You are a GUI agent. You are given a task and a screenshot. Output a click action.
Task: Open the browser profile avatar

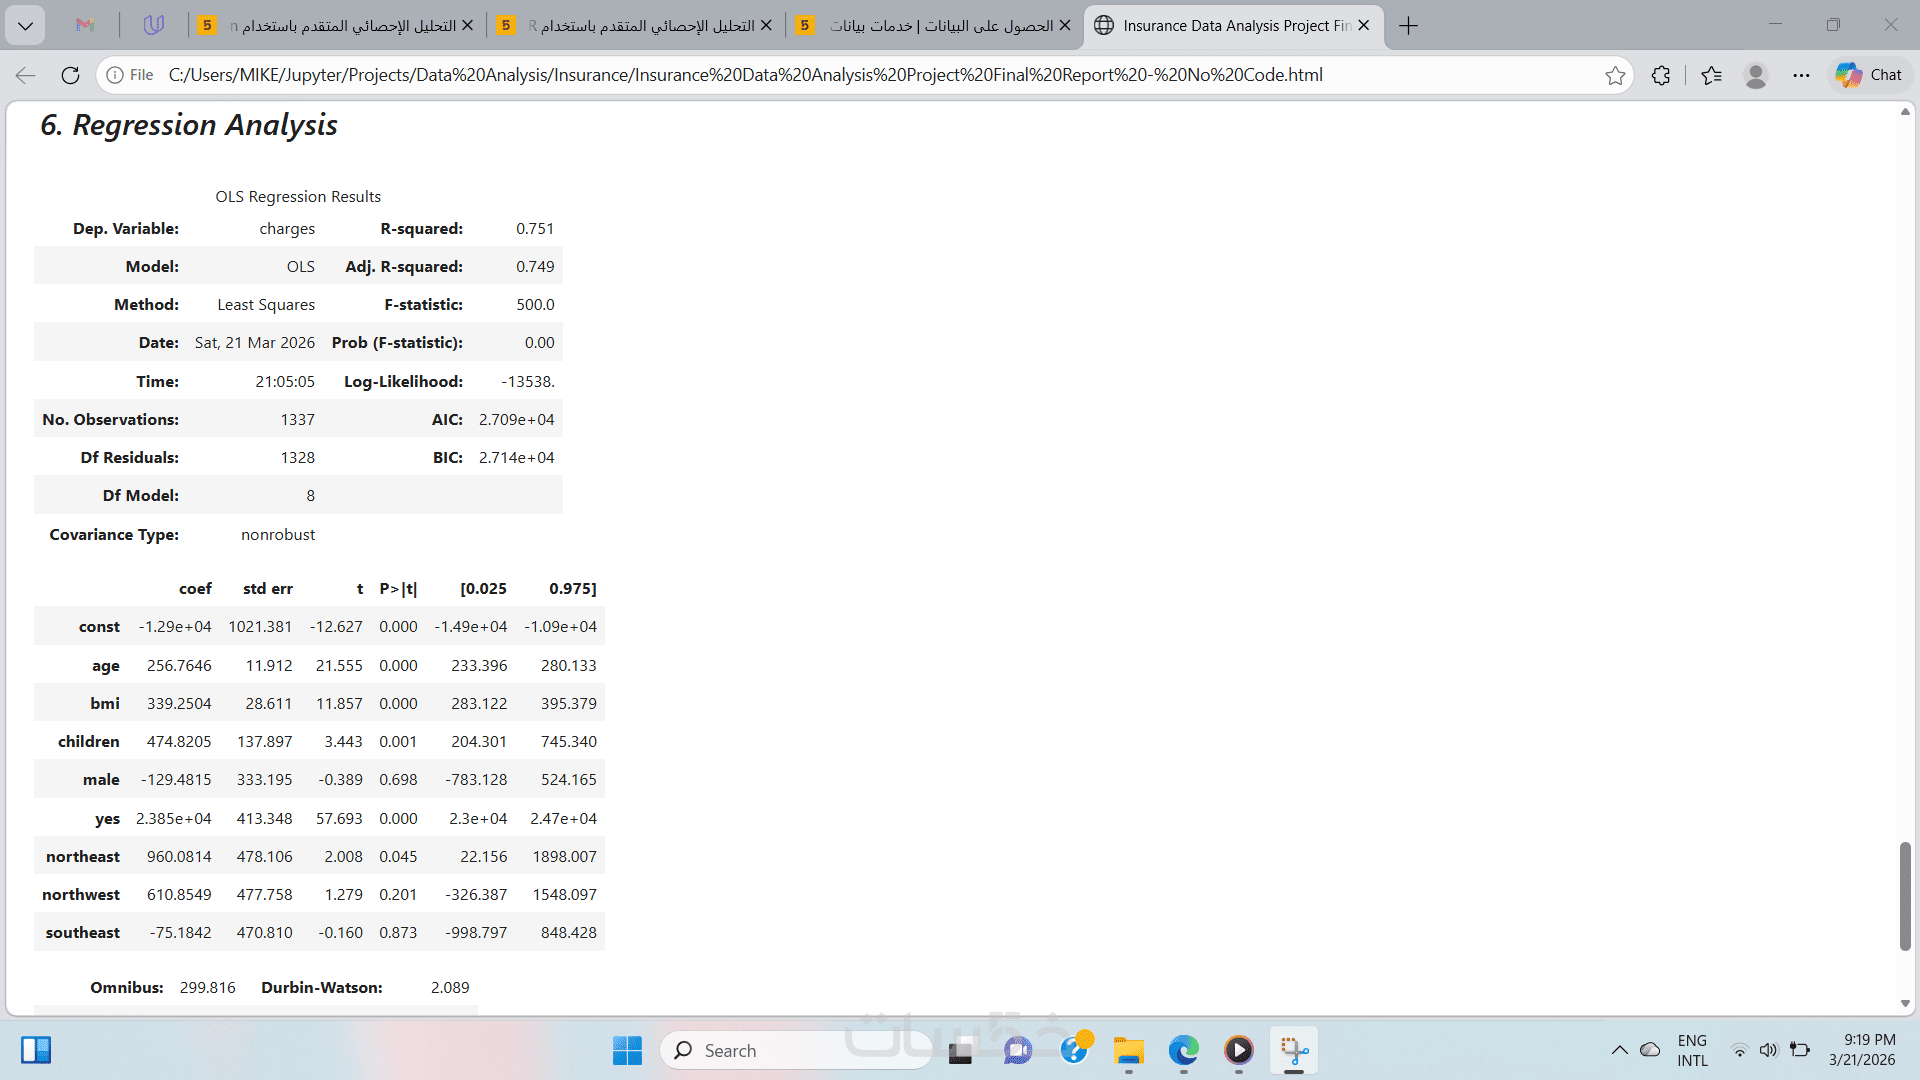coord(1755,75)
